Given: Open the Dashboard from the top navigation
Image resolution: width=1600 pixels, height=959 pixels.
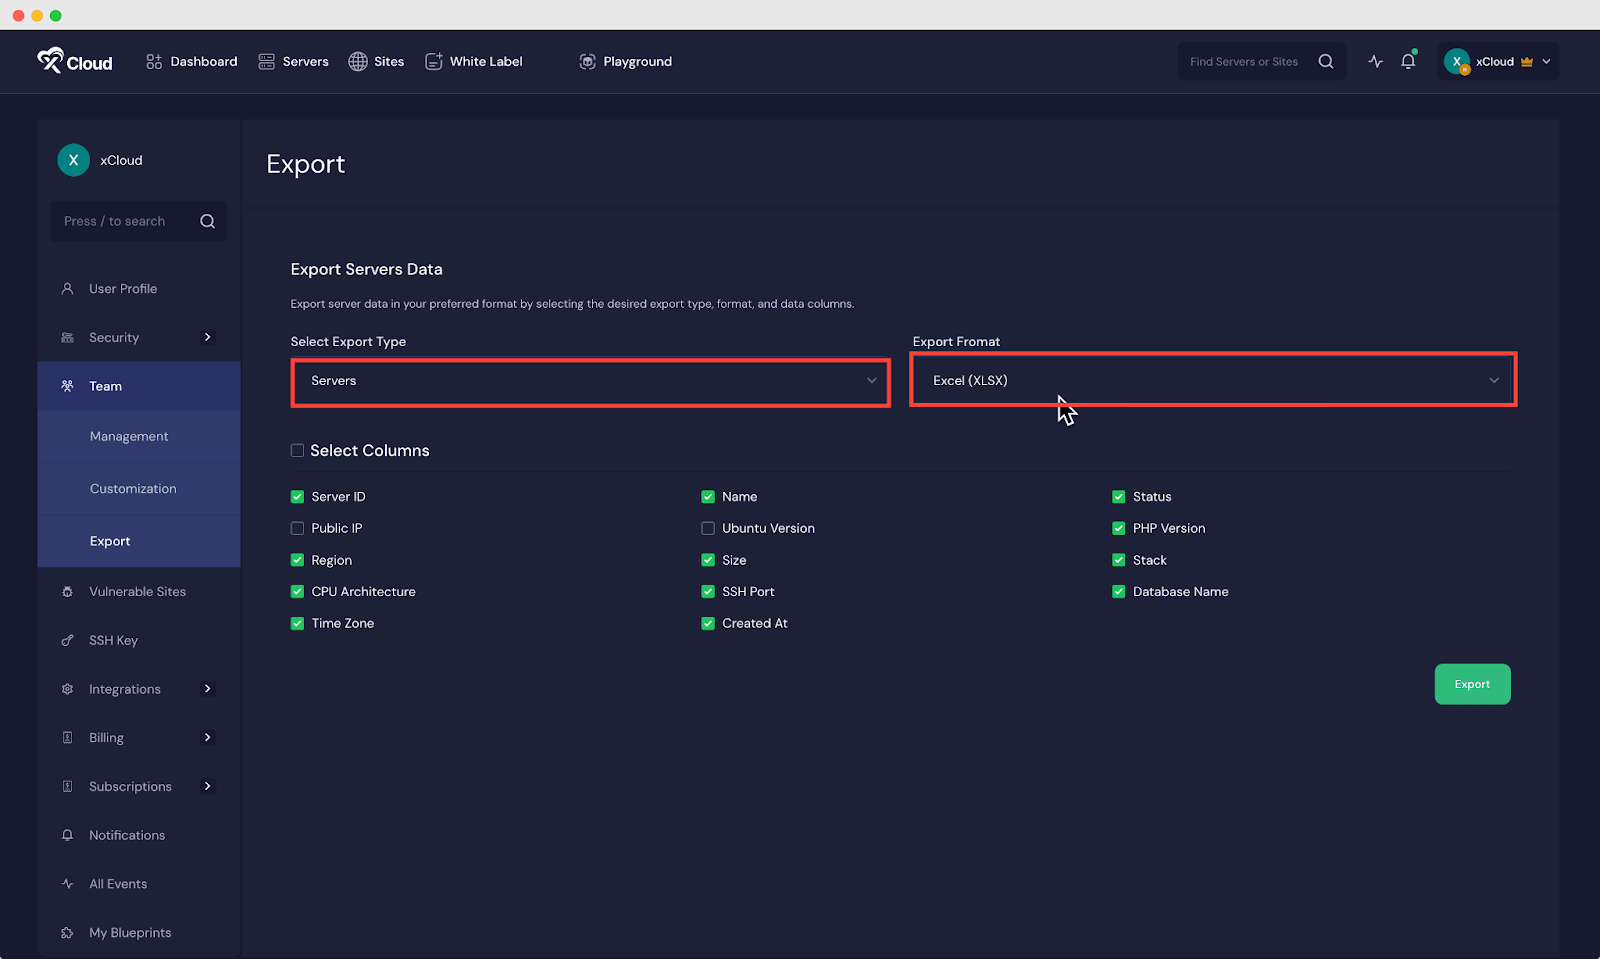Looking at the screenshot, I should tap(191, 61).
